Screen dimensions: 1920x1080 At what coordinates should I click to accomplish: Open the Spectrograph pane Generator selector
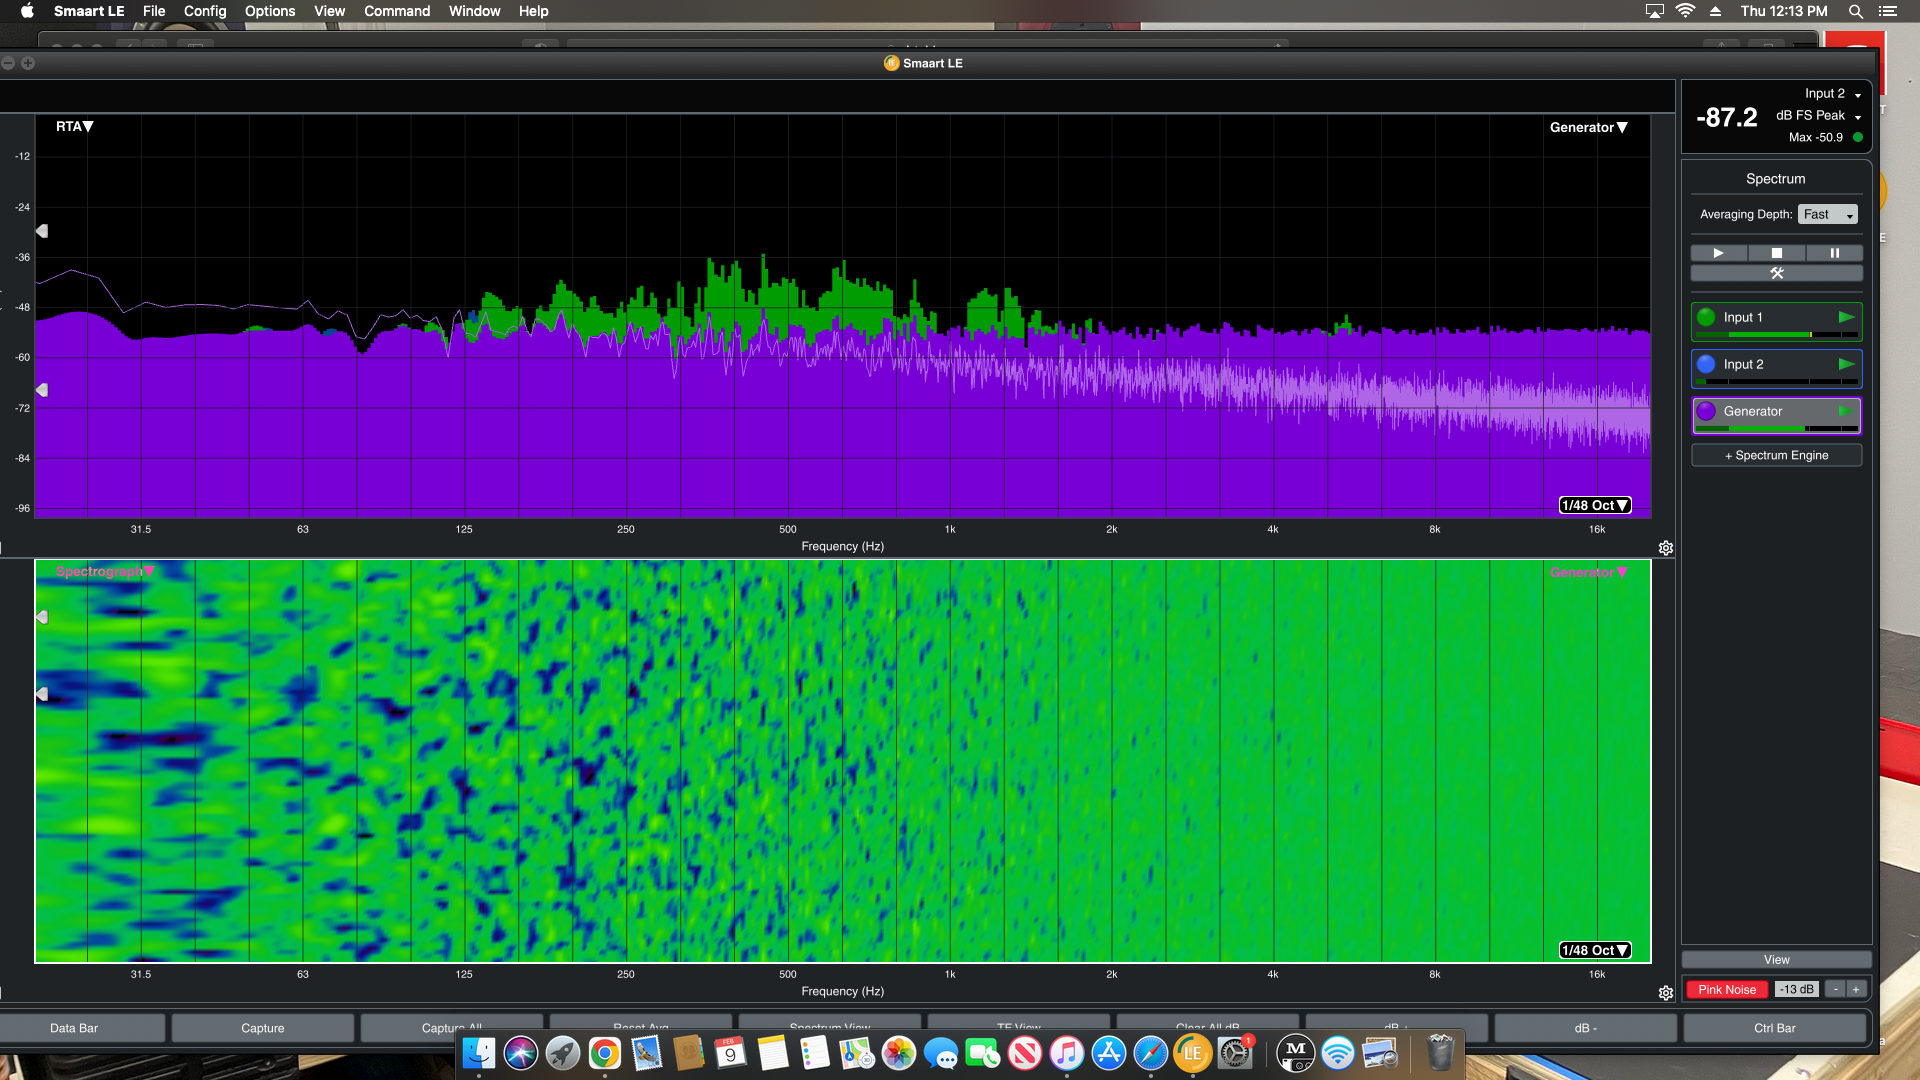click(x=1589, y=572)
